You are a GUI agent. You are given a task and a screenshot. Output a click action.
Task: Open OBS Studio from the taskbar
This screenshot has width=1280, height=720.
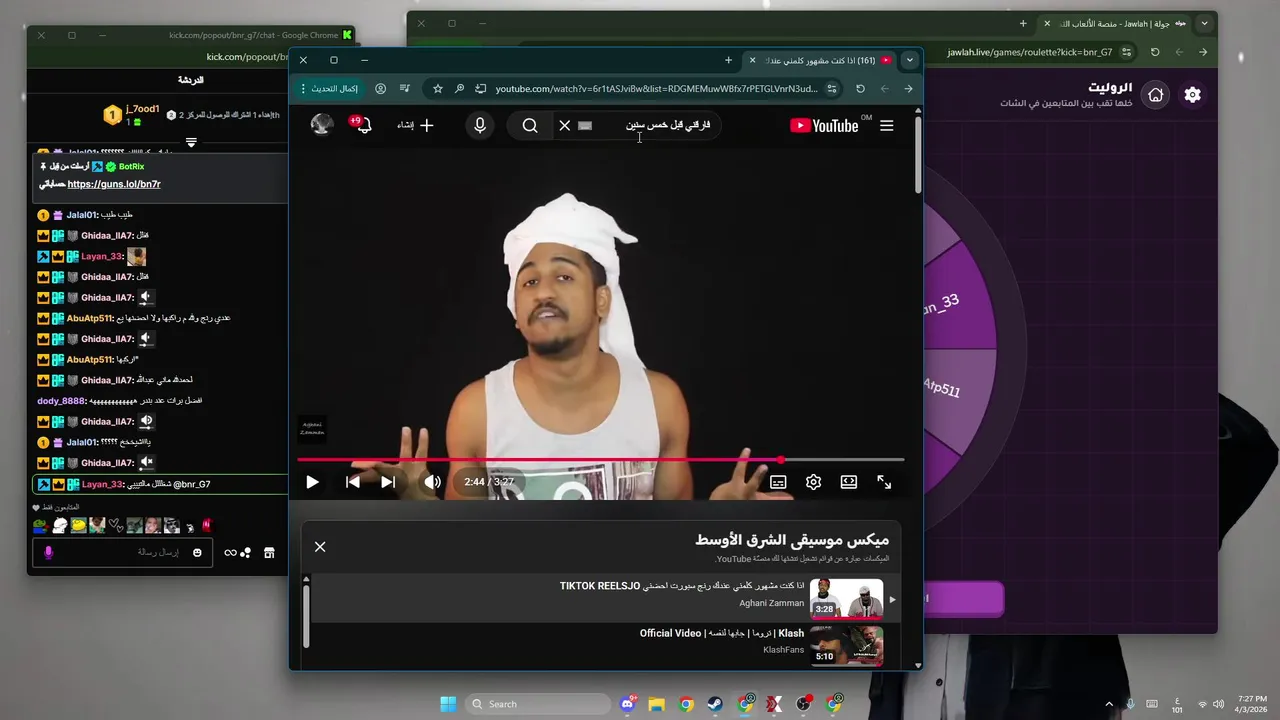coord(804,704)
